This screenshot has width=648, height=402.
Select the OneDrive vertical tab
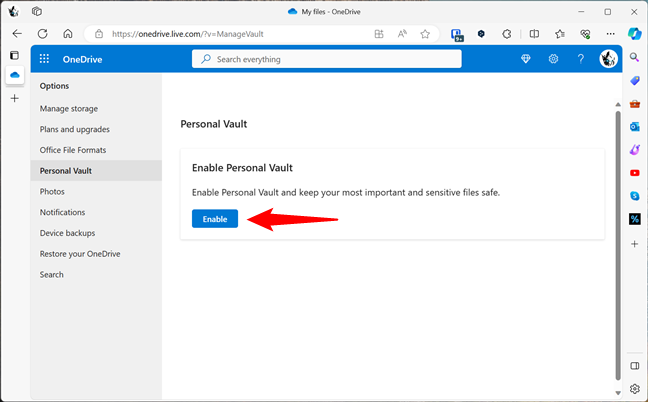pyautogui.click(x=15, y=75)
